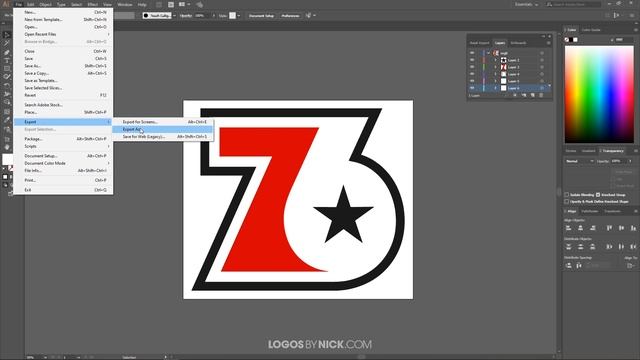Click horizontal align left icon

click(x=569, y=228)
